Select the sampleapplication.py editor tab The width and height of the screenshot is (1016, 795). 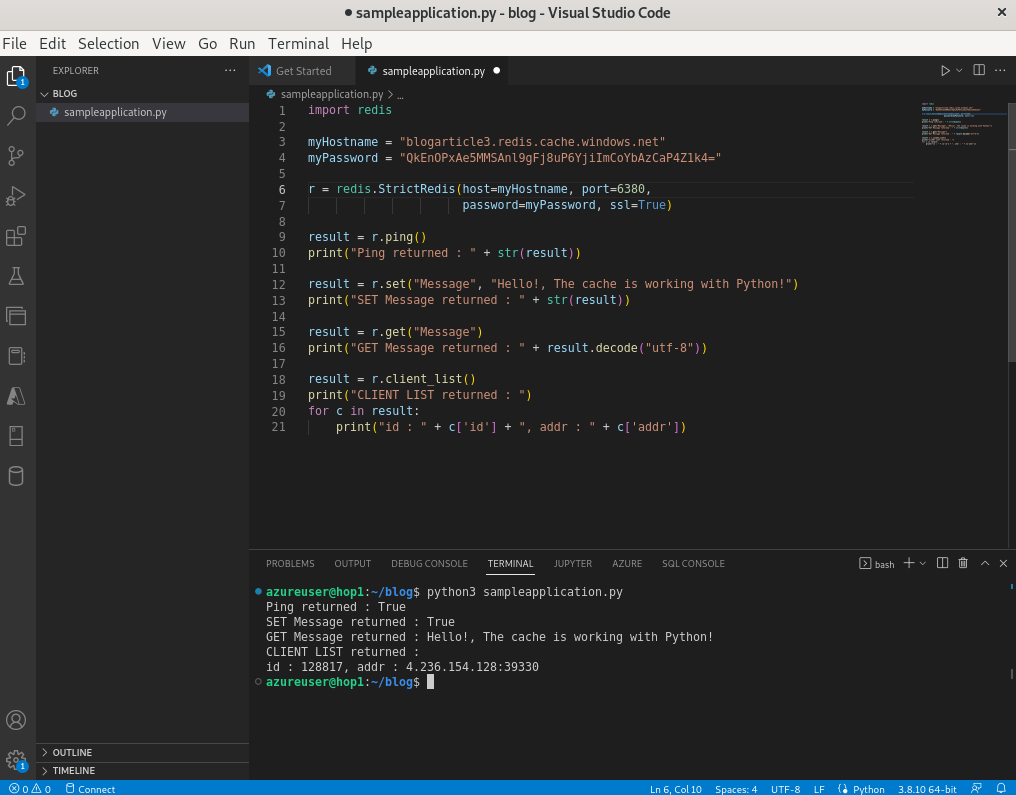click(x=433, y=71)
